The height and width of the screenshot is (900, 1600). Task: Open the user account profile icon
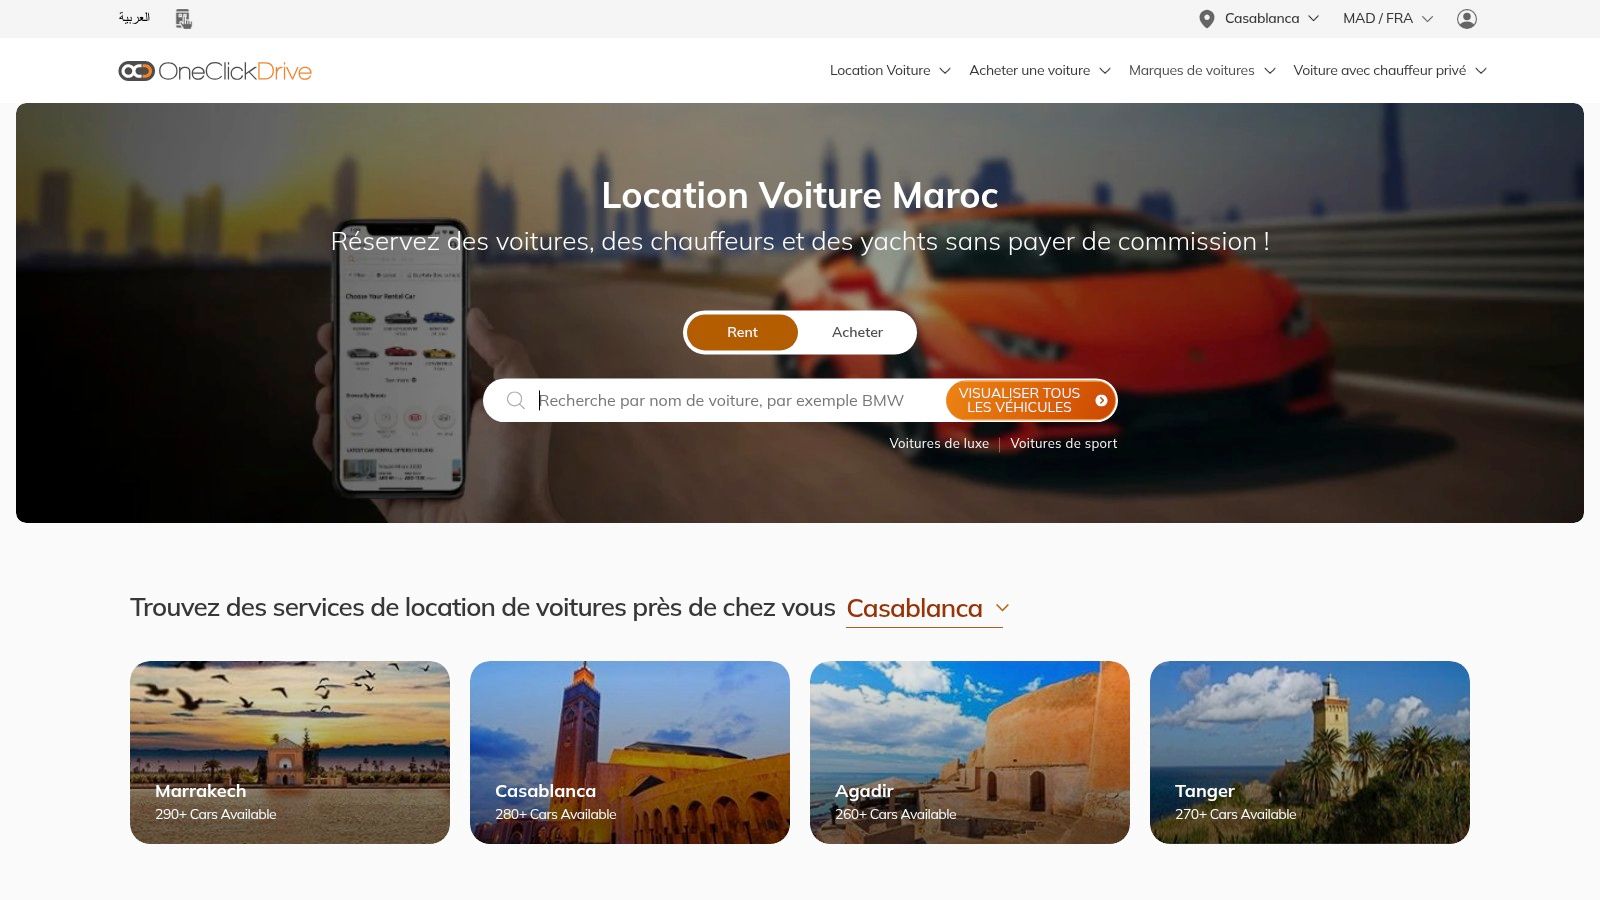coord(1467,19)
